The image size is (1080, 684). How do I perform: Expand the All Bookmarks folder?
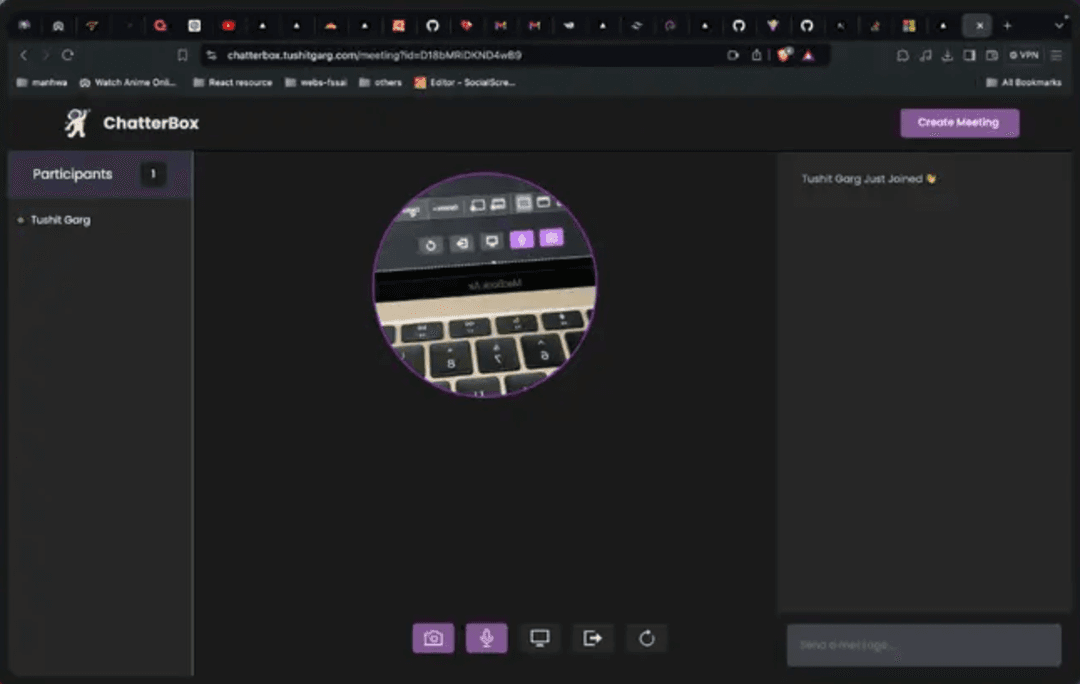point(1023,82)
